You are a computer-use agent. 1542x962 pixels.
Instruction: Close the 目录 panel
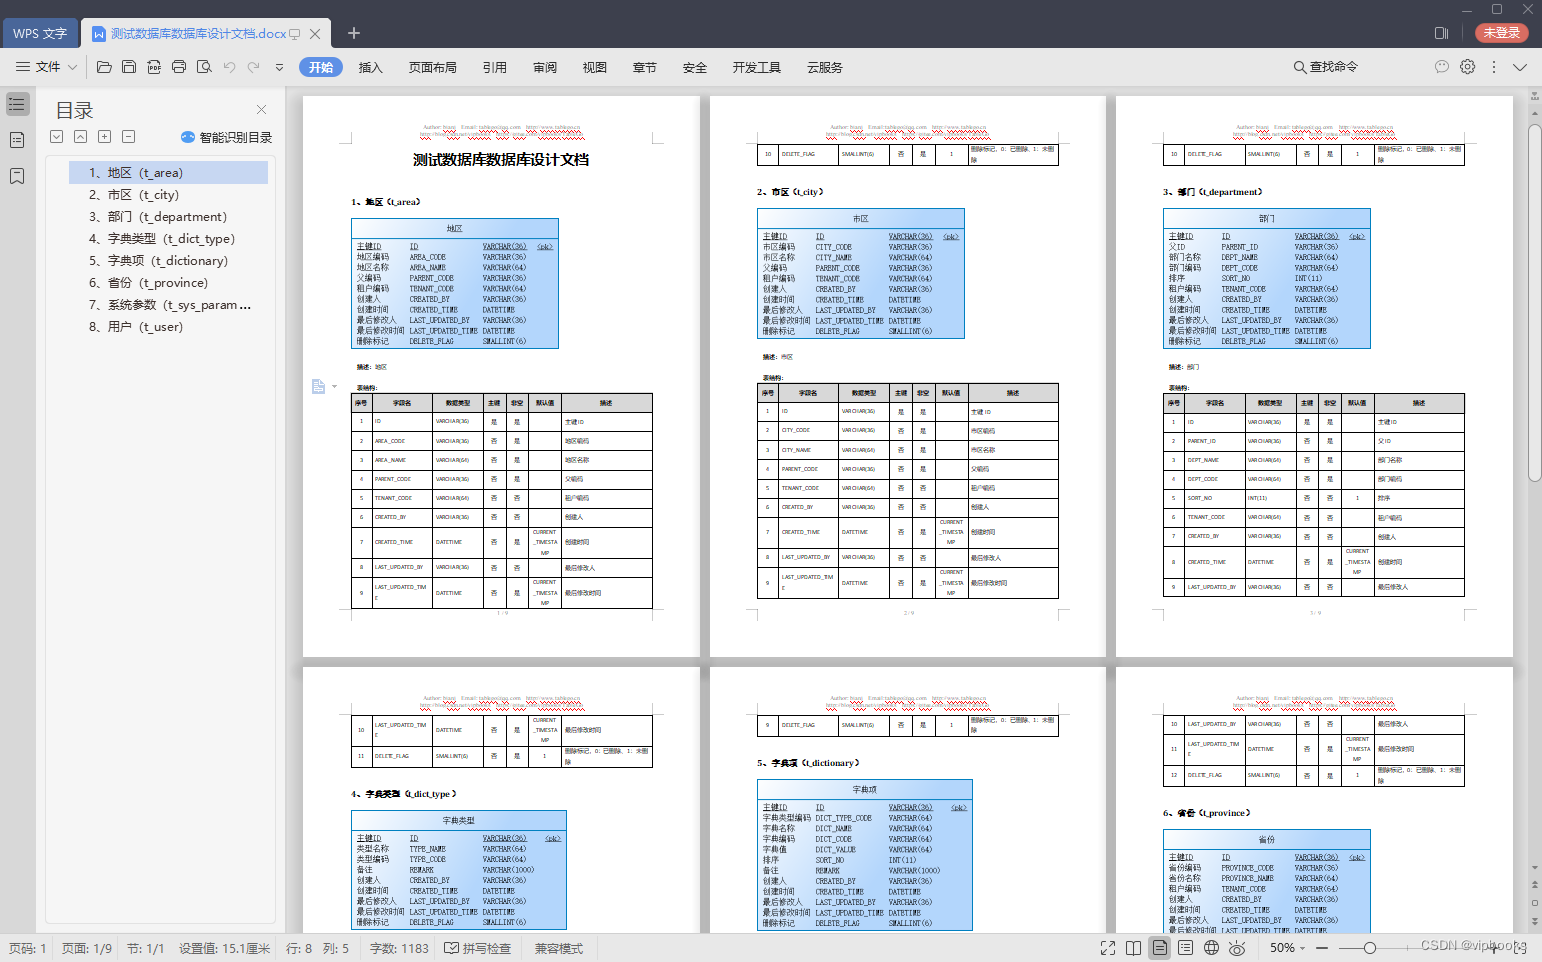[x=261, y=110]
